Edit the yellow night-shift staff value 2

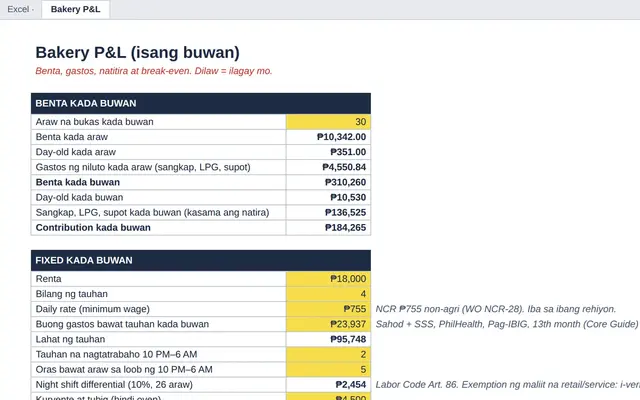(328, 355)
